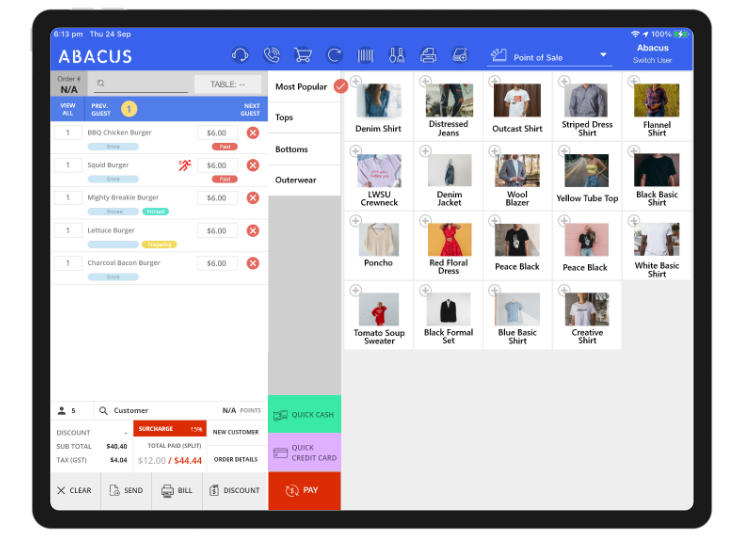This screenshot has width=745, height=538.
Task: Click the headset support icon
Action: pyautogui.click(x=240, y=55)
